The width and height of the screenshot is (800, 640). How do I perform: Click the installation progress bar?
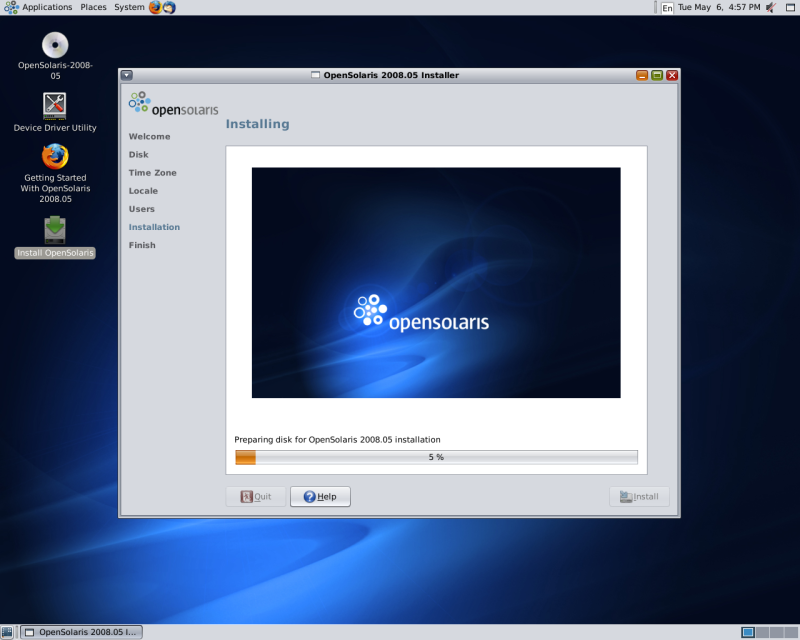point(436,457)
